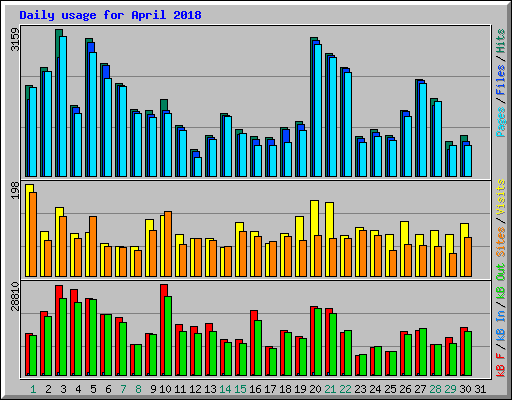Click the 'Visits' legend label
The height and width of the screenshot is (400, 512).
pos(500,197)
